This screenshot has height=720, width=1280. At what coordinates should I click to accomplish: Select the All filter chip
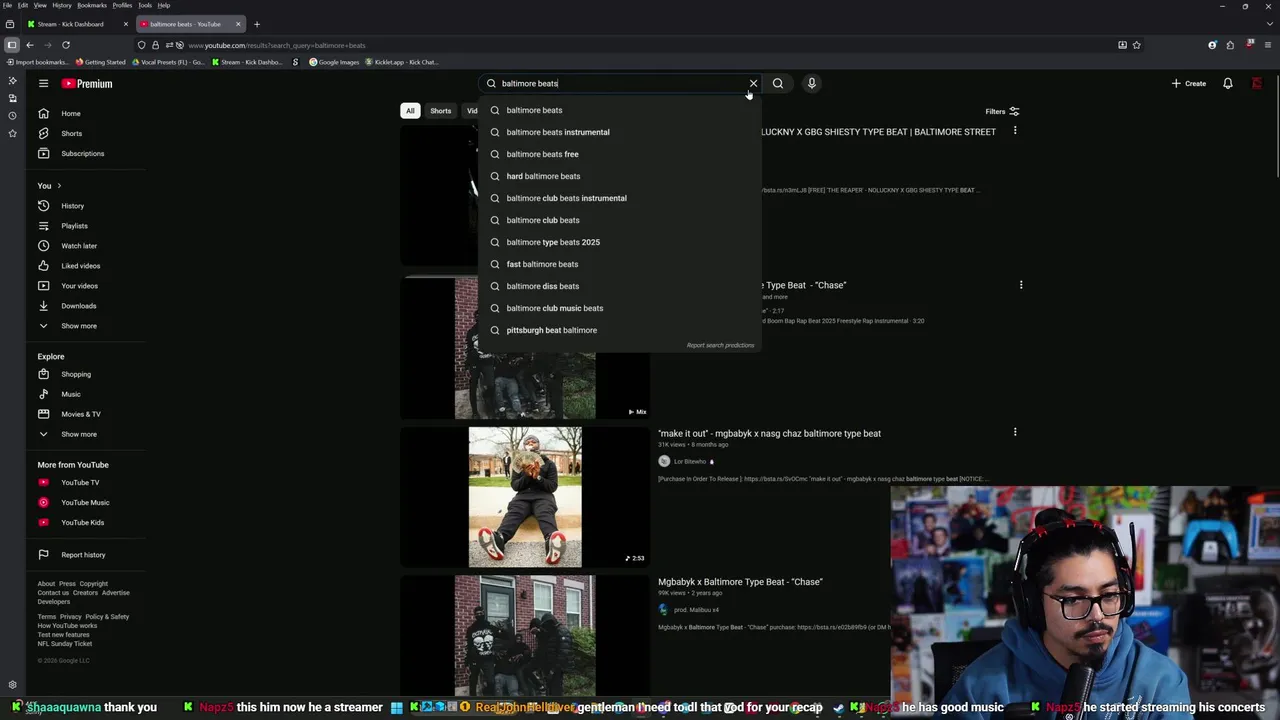(410, 111)
